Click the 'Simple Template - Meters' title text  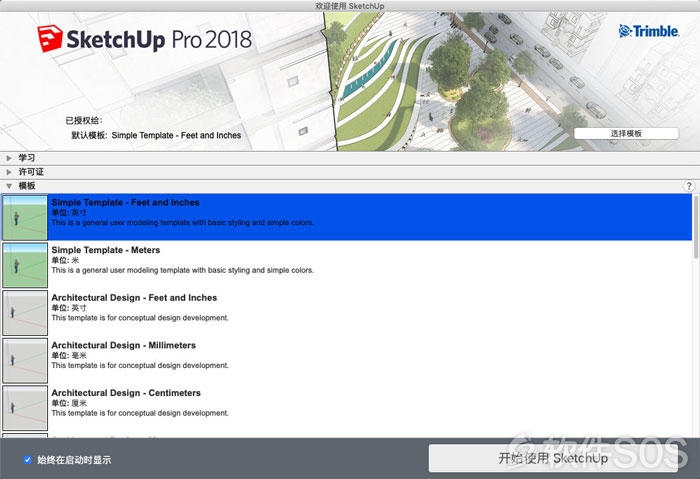pos(105,250)
